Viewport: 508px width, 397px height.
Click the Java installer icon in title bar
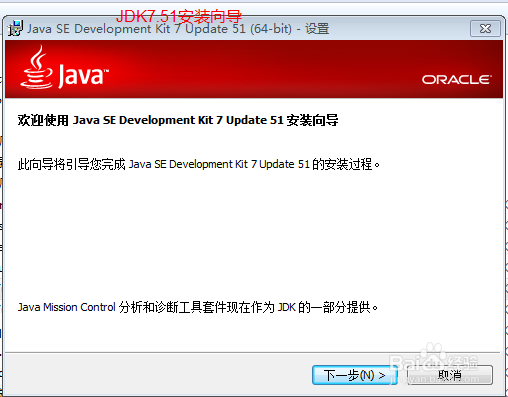pos(16,28)
